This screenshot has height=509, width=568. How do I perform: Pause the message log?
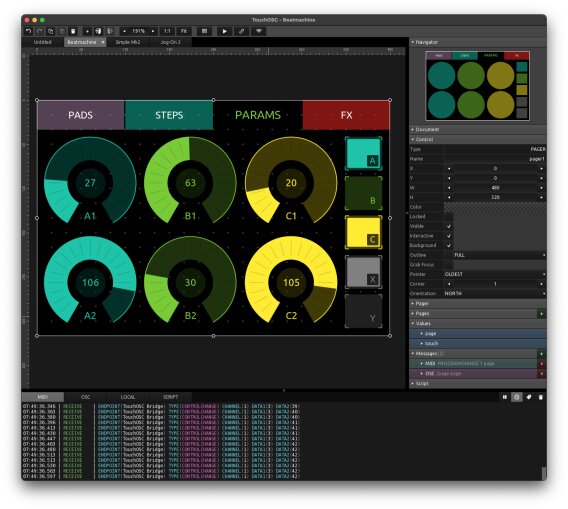505,397
